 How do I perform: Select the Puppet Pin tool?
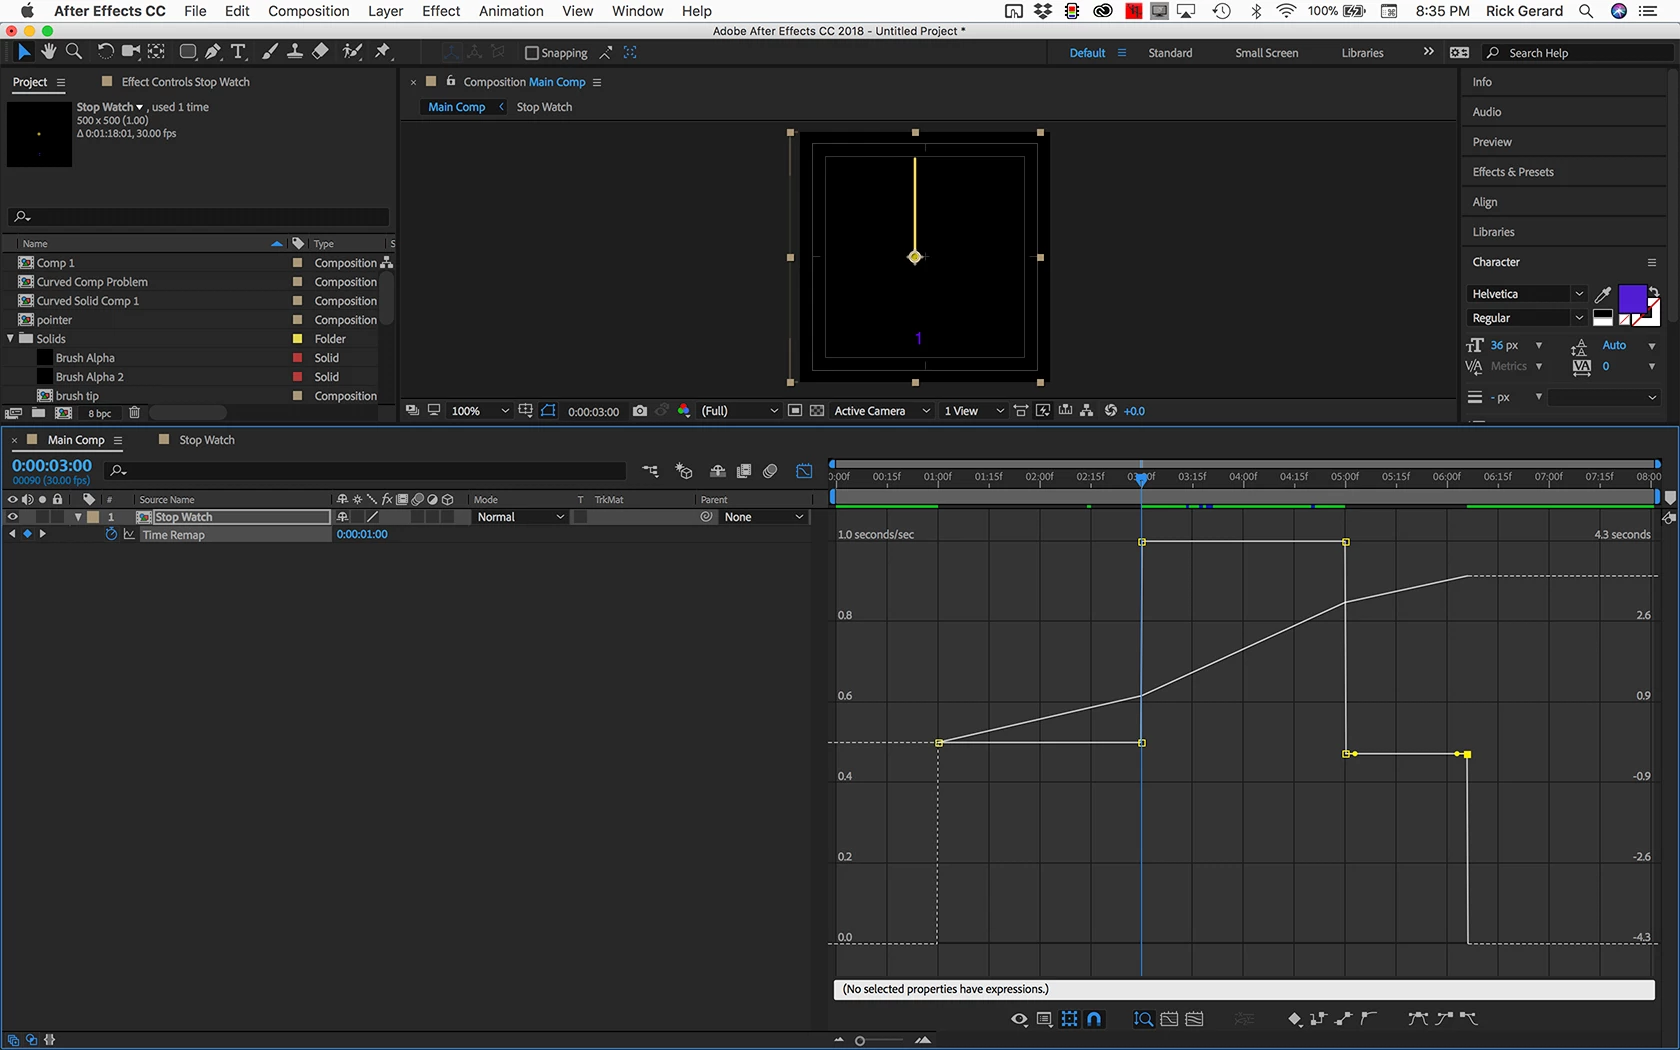pos(383,52)
